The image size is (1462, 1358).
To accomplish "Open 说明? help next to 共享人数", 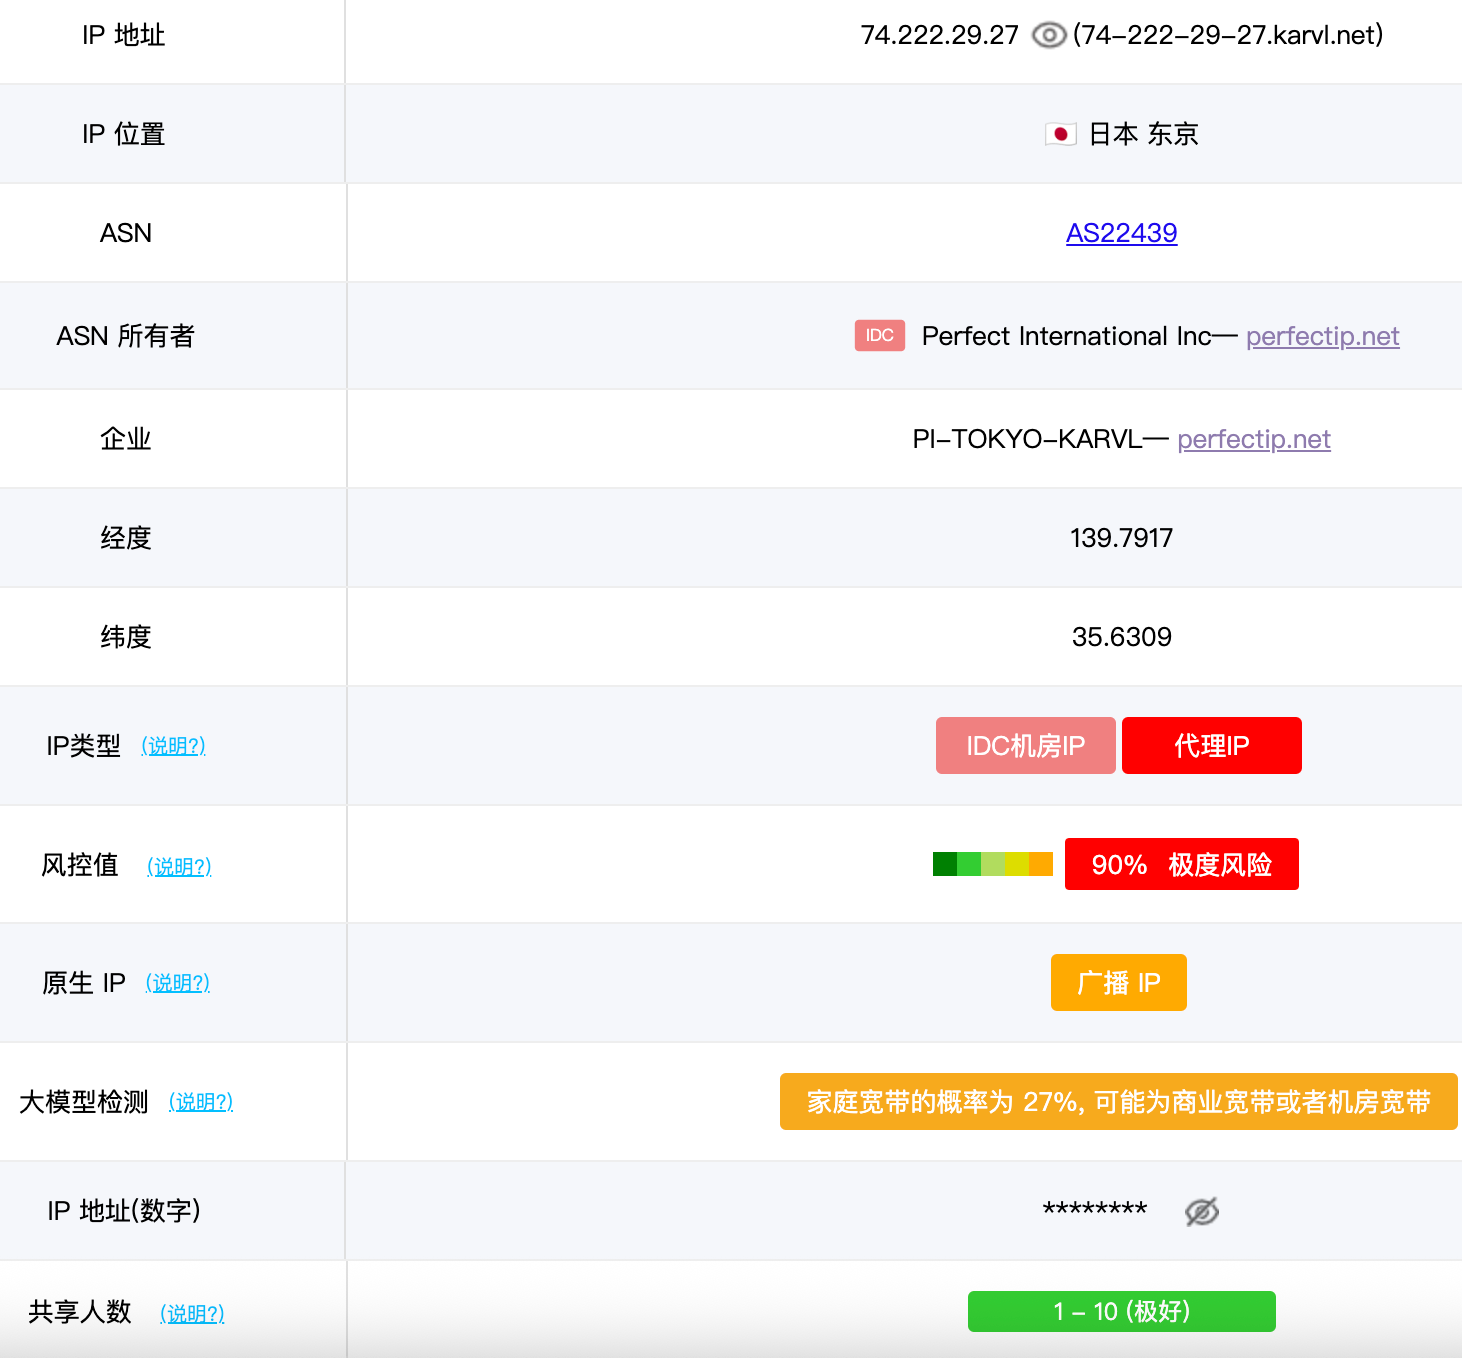I will point(192,1313).
